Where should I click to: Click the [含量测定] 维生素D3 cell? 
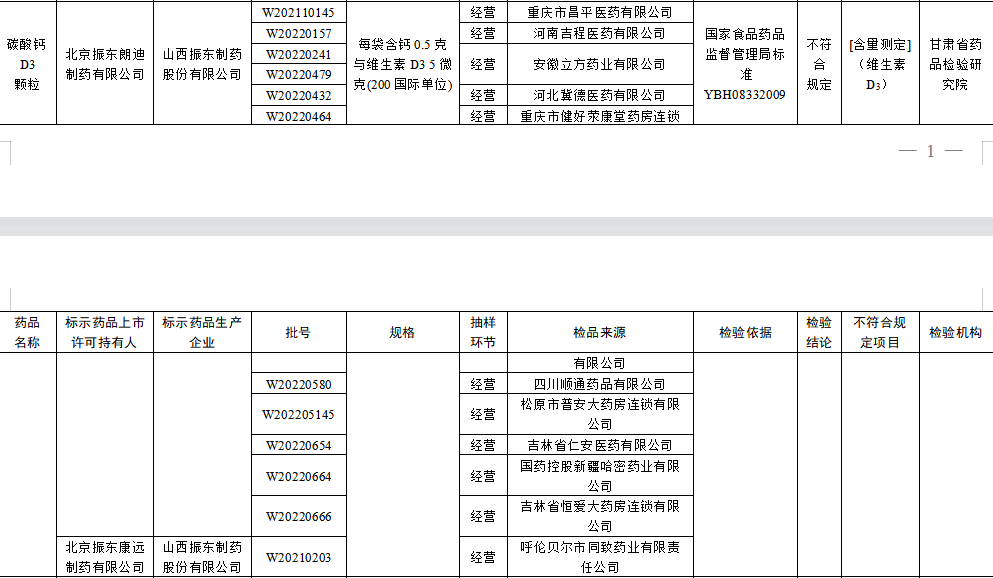pyautogui.click(x=880, y=64)
